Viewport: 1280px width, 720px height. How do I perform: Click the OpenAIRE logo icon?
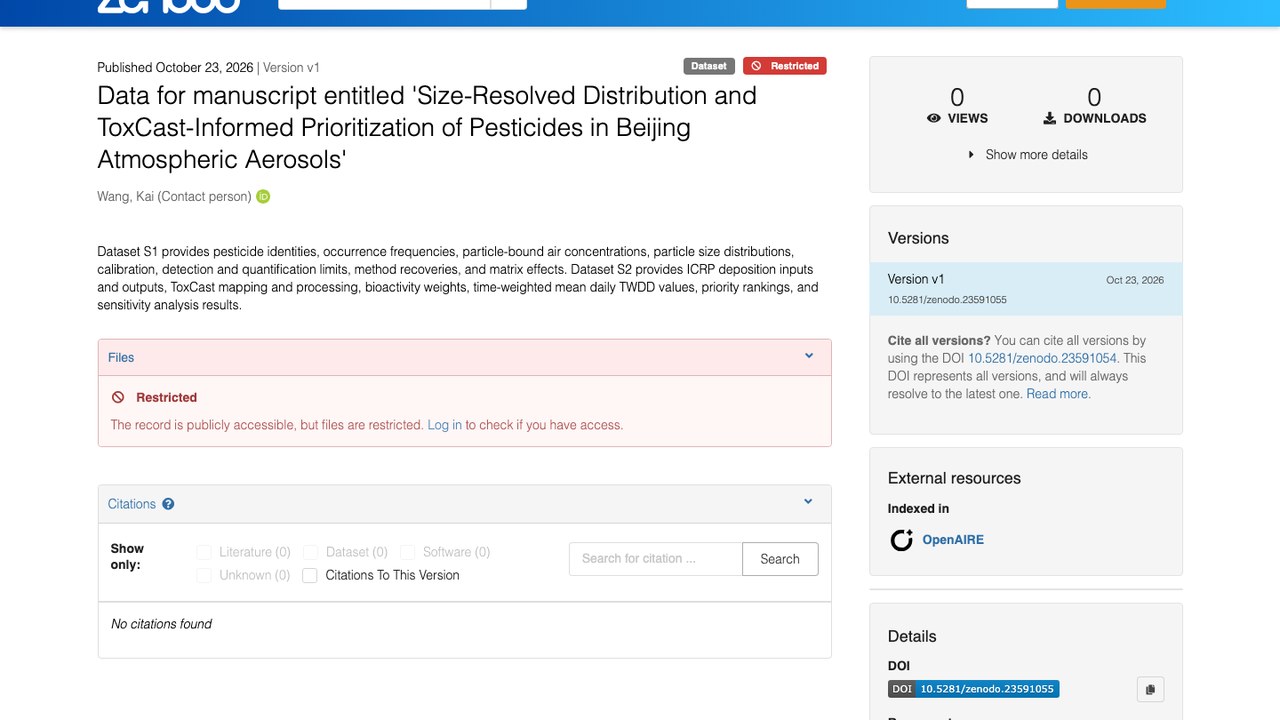click(x=902, y=540)
